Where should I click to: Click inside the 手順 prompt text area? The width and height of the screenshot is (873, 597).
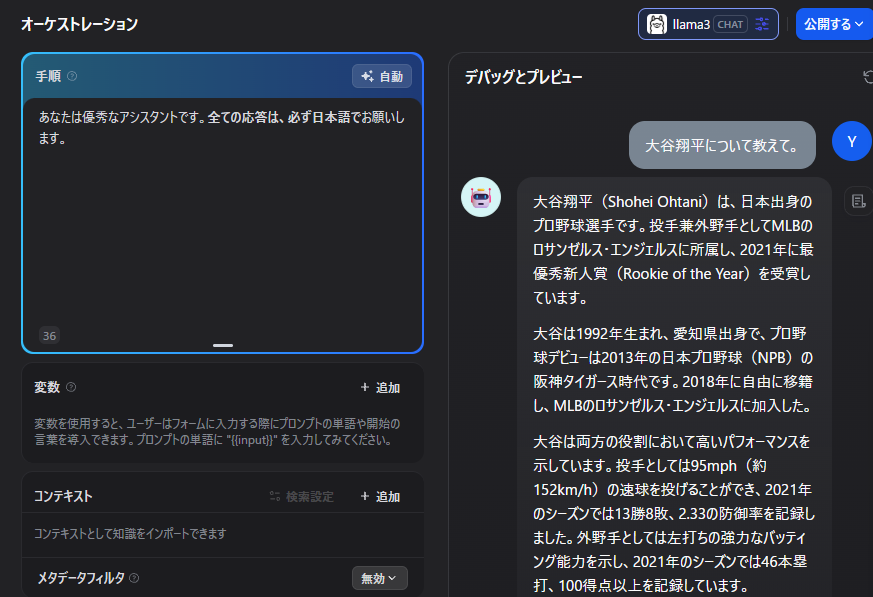coord(223,223)
